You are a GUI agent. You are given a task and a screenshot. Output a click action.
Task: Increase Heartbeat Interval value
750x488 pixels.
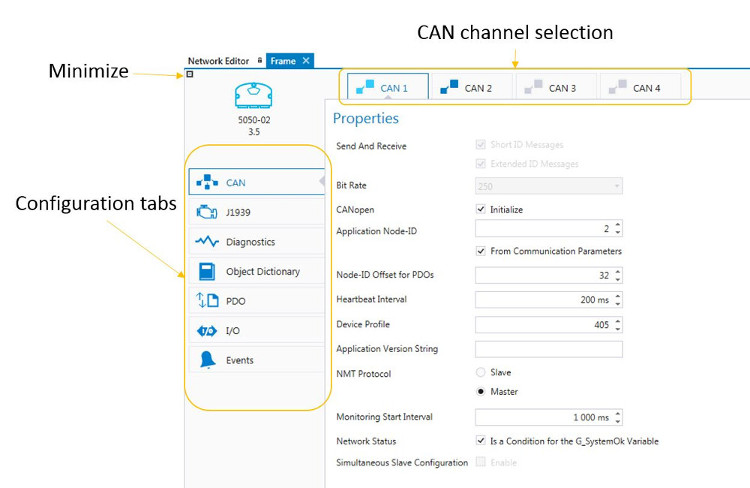(618, 296)
